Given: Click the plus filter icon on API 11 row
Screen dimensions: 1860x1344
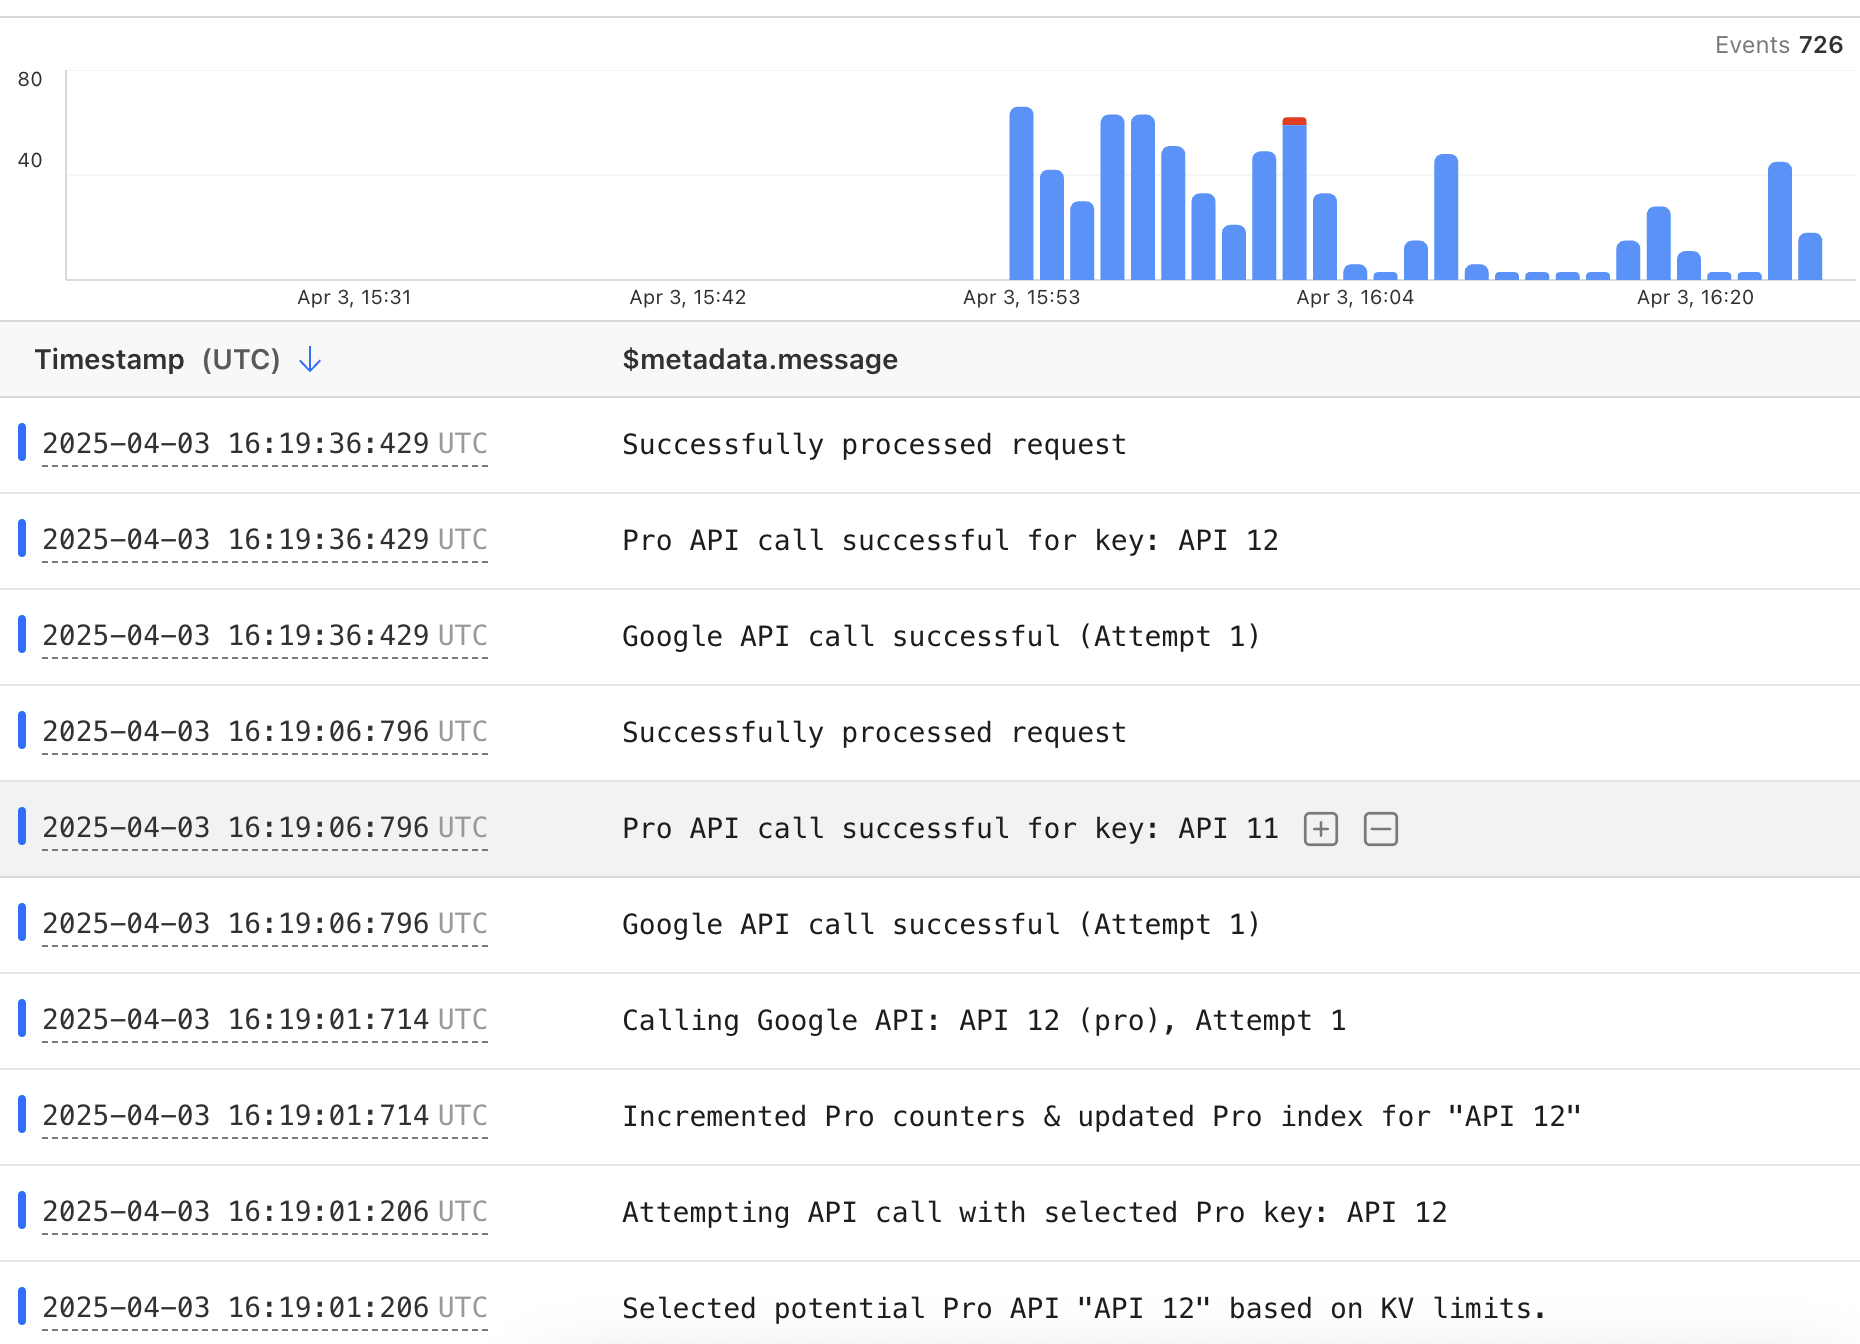Looking at the screenshot, I should [1321, 829].
